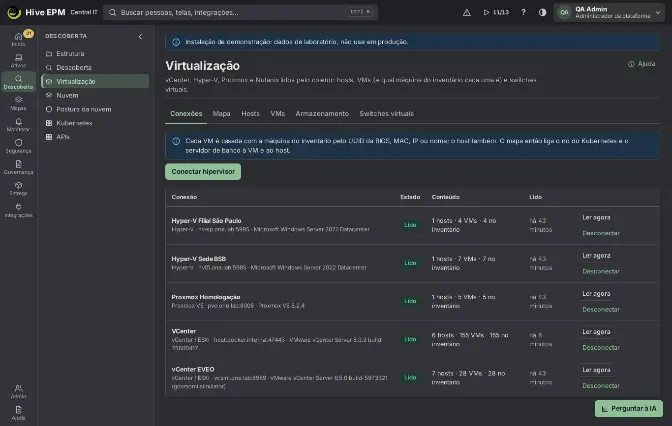Viewport: 672px width, 426px height.
Task: Go to Mapas in left rail
Action: click(18, 103)
